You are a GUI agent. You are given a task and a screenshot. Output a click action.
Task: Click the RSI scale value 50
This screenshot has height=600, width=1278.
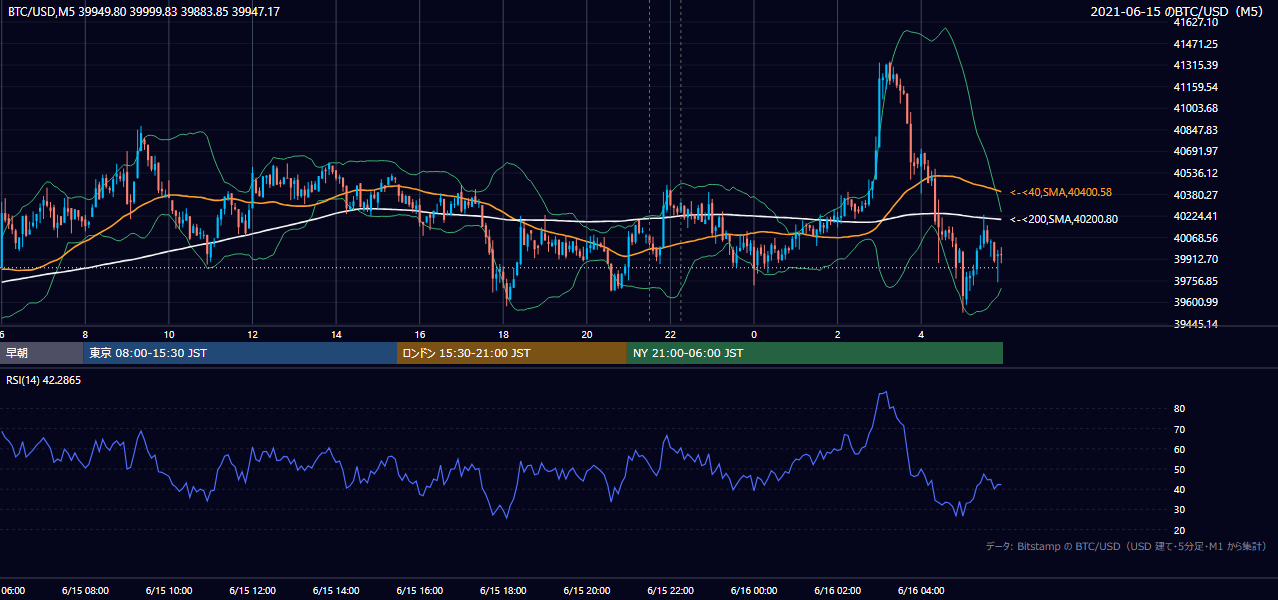[1180, 469]
